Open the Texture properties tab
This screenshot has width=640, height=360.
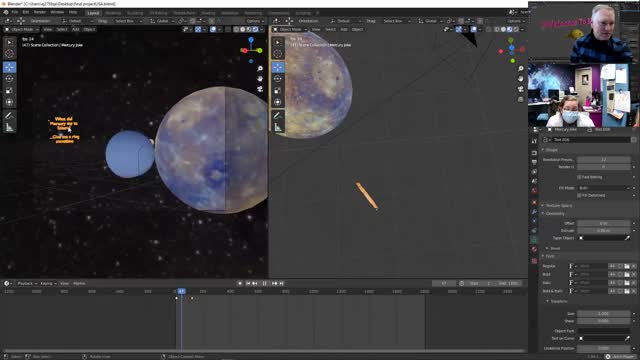point(534,260)
